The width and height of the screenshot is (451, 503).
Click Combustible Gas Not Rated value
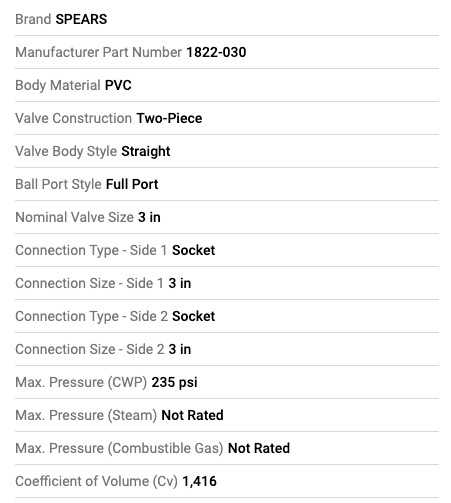pos(259,448)
